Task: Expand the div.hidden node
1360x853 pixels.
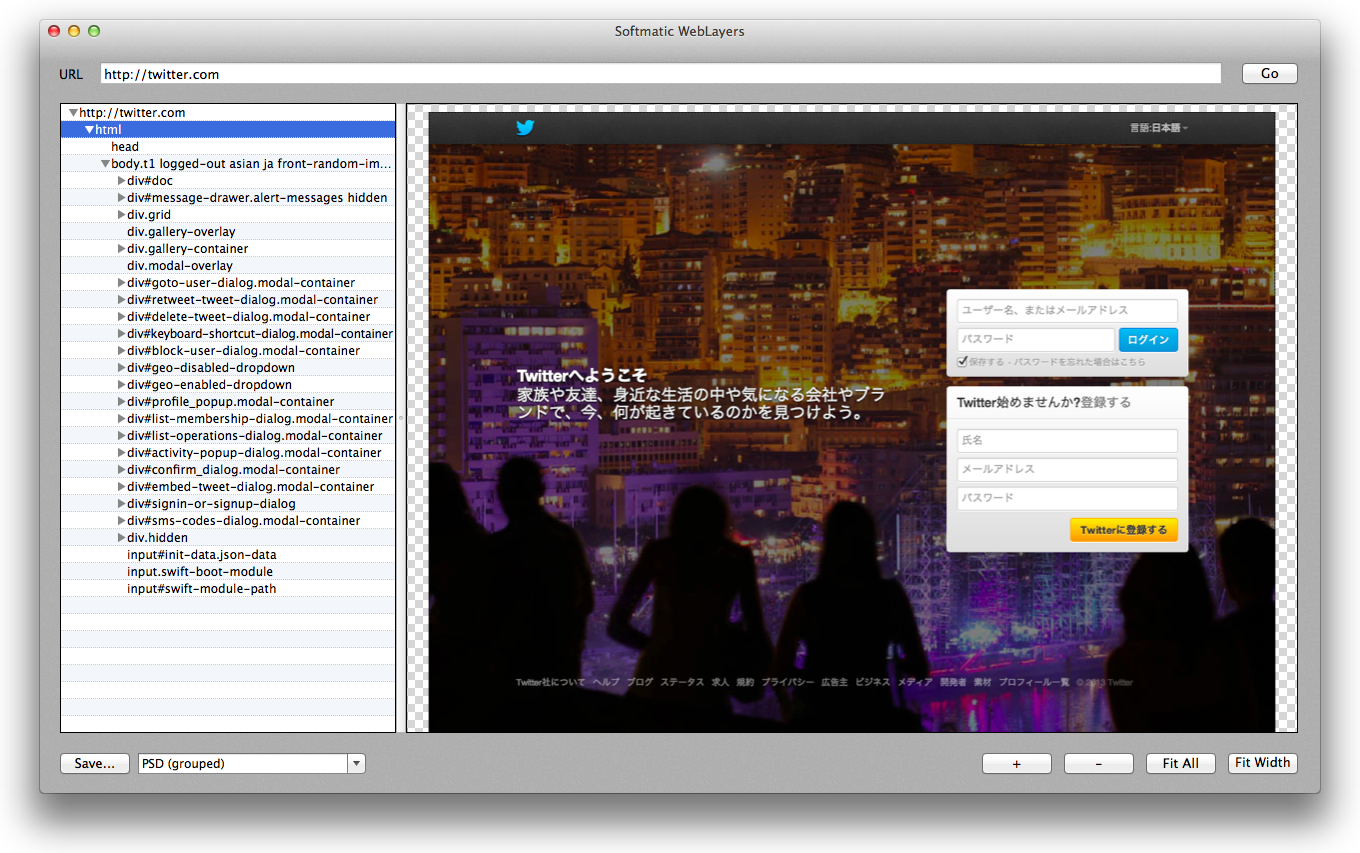Action: tap(121, 538)
